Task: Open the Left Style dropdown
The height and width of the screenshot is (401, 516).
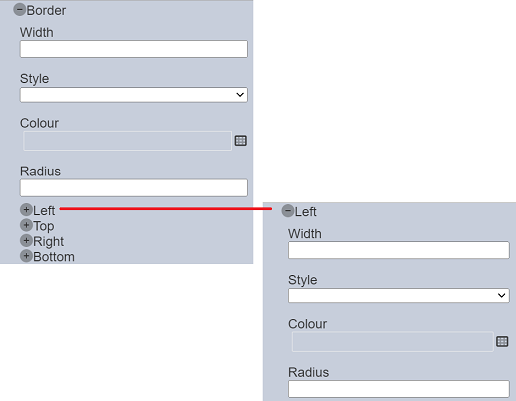Action: (399, 296)
